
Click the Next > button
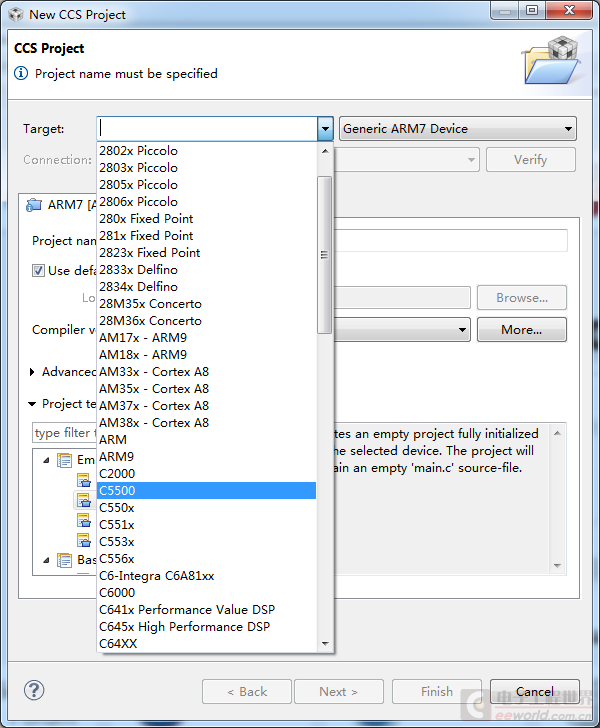click(x=339, y=692)
